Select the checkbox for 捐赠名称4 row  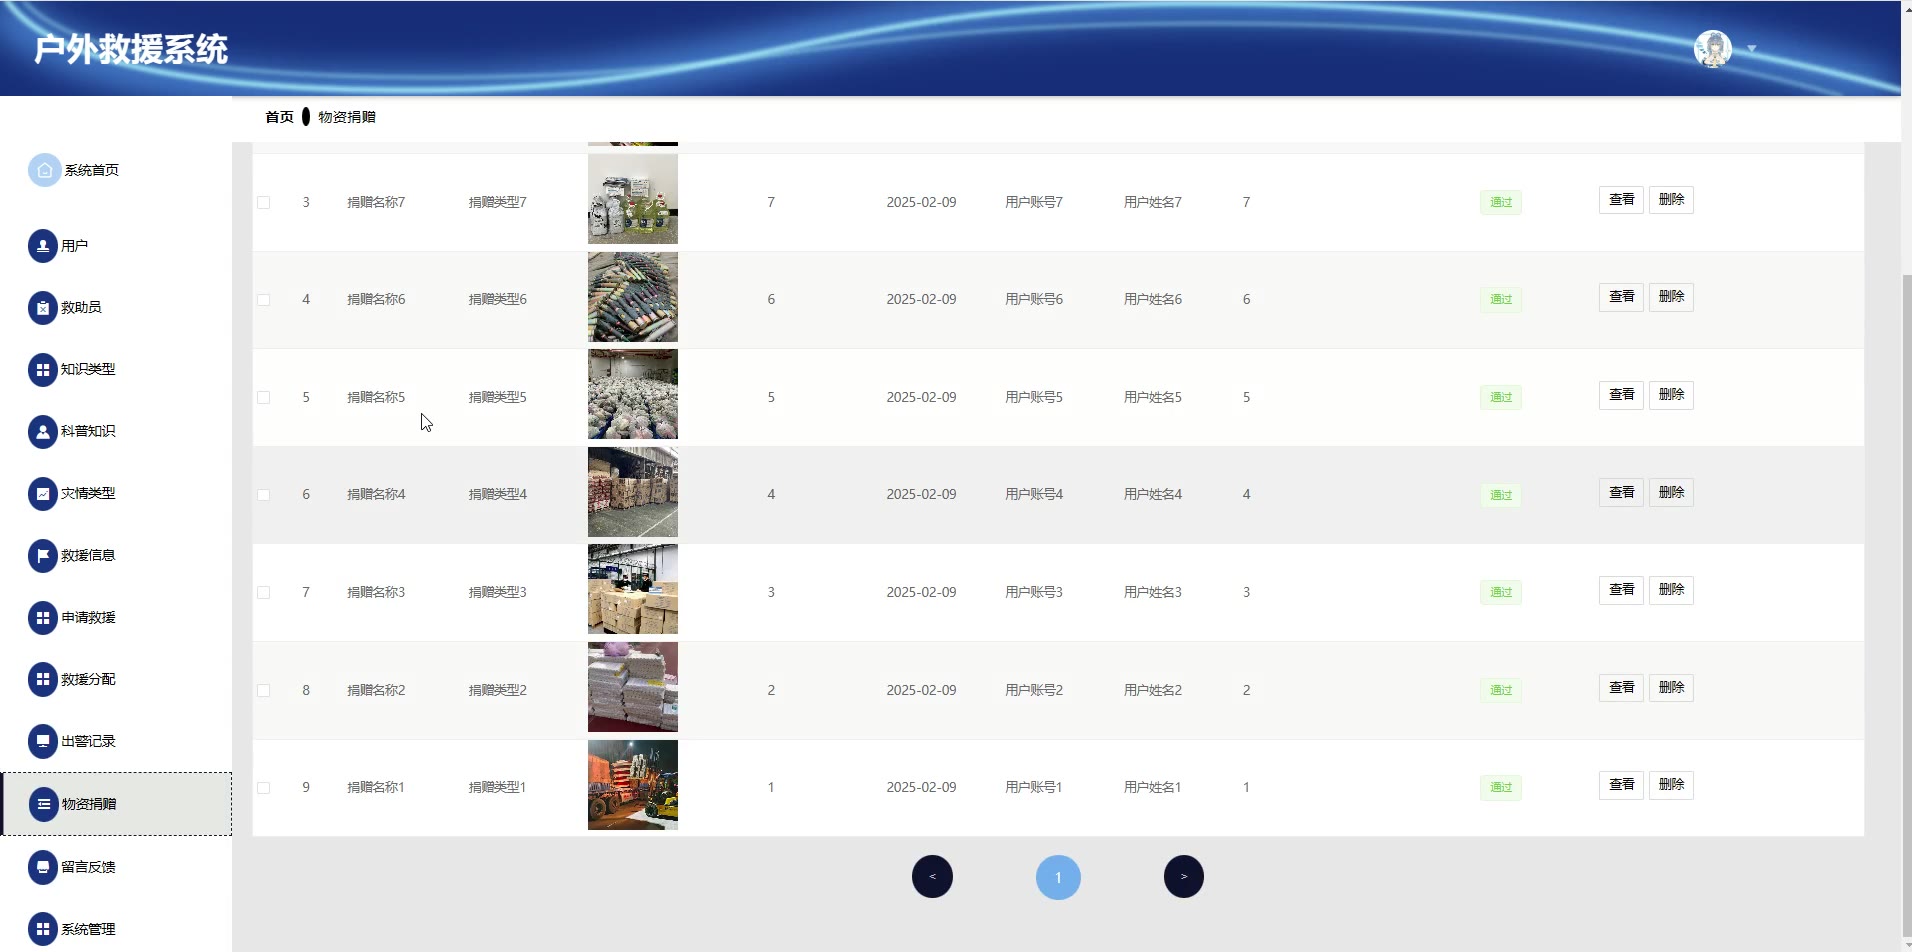[x=264, y=494]
